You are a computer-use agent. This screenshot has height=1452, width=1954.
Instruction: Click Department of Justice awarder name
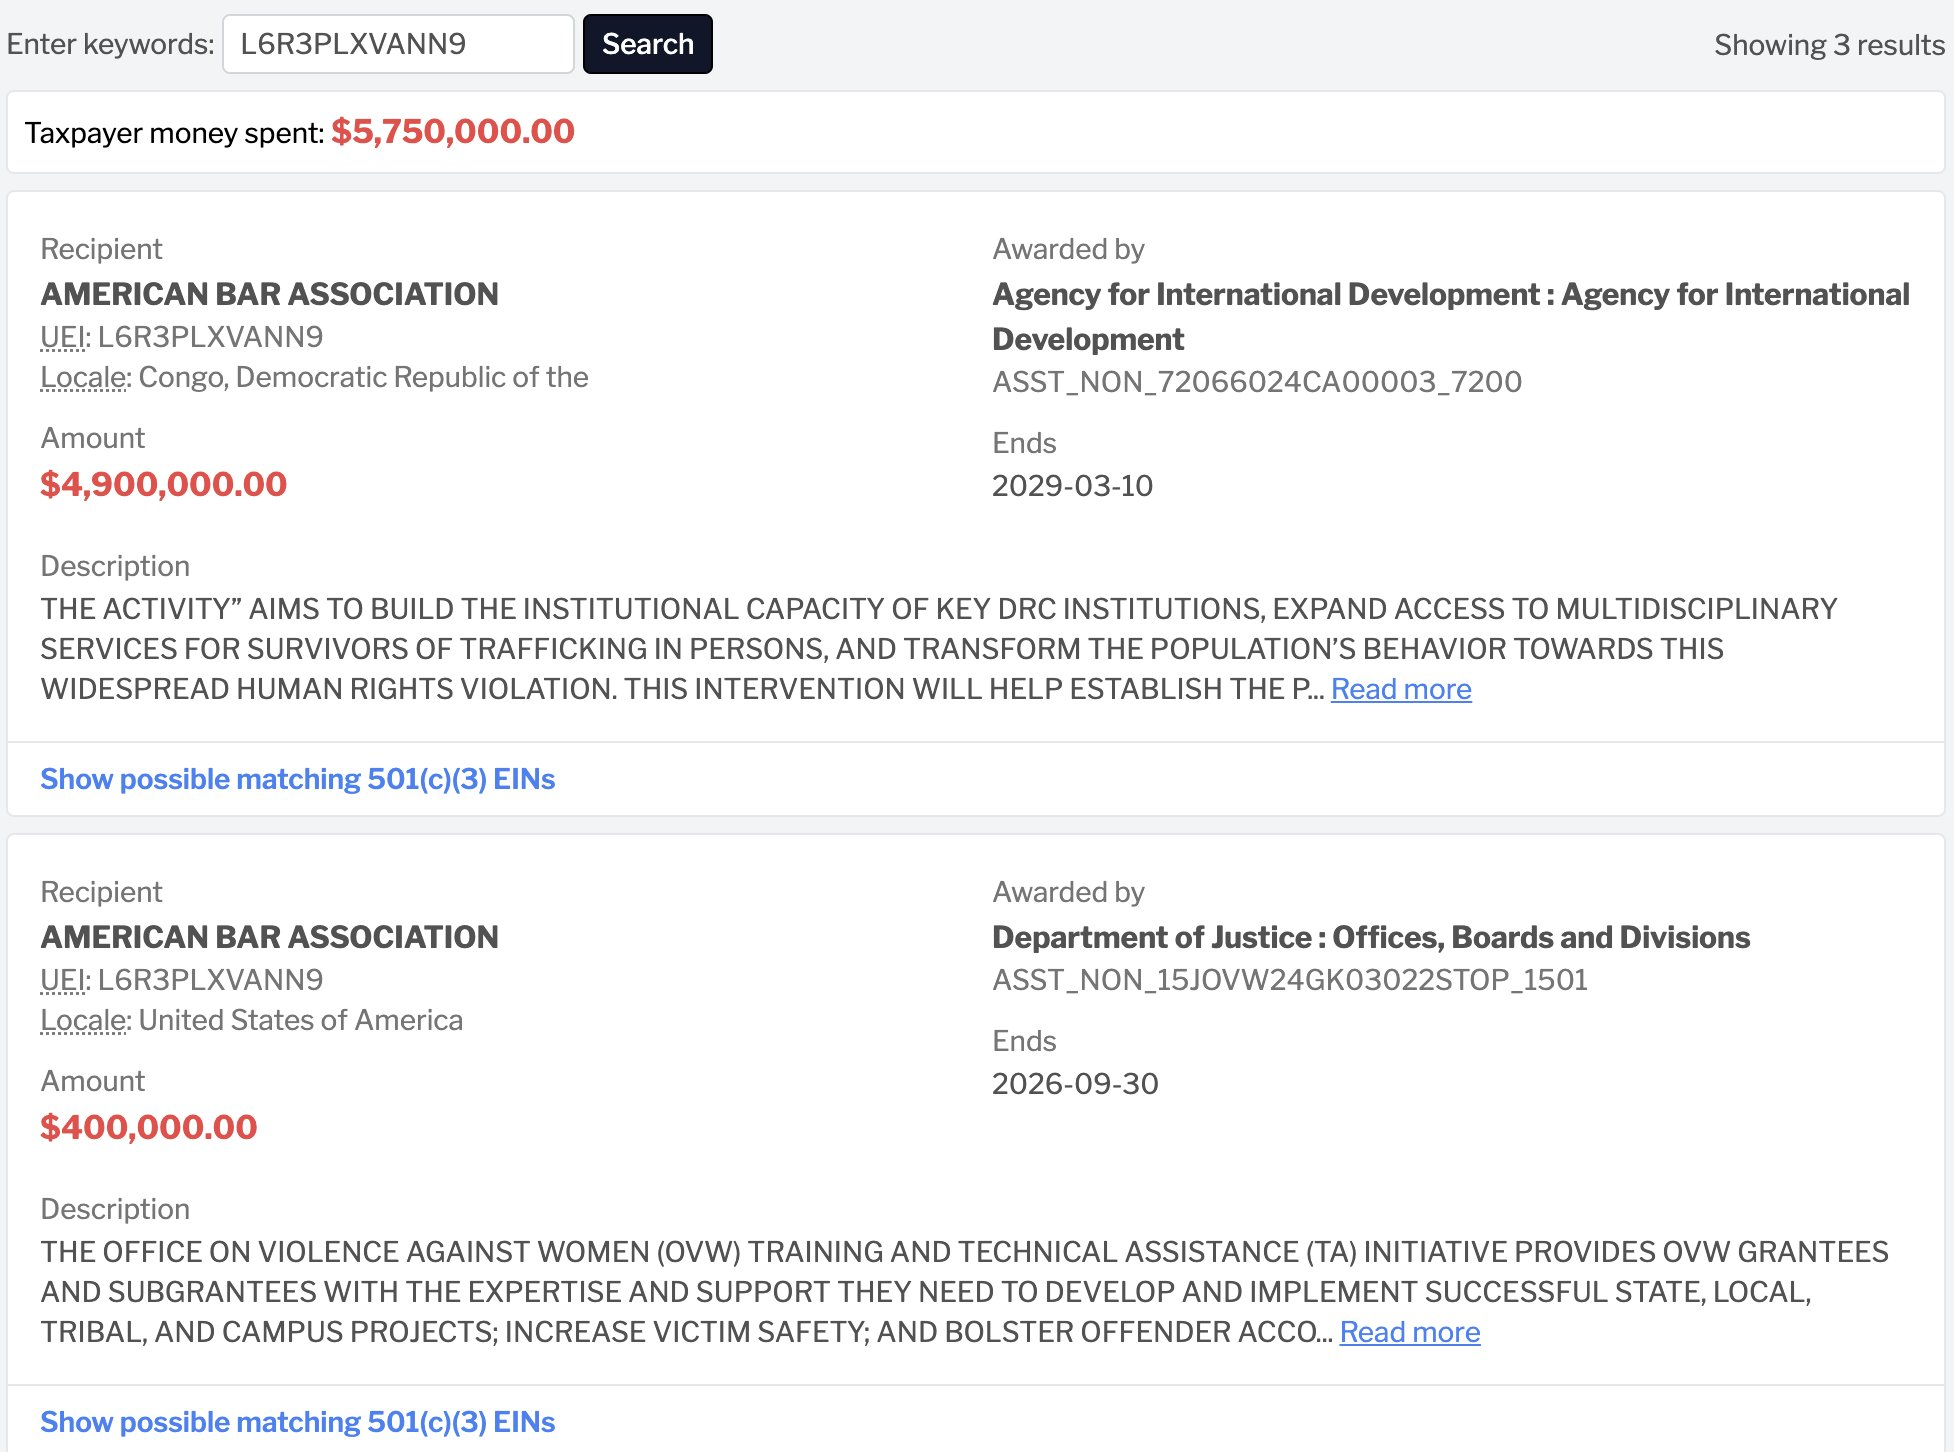(x=1371, y=937)
